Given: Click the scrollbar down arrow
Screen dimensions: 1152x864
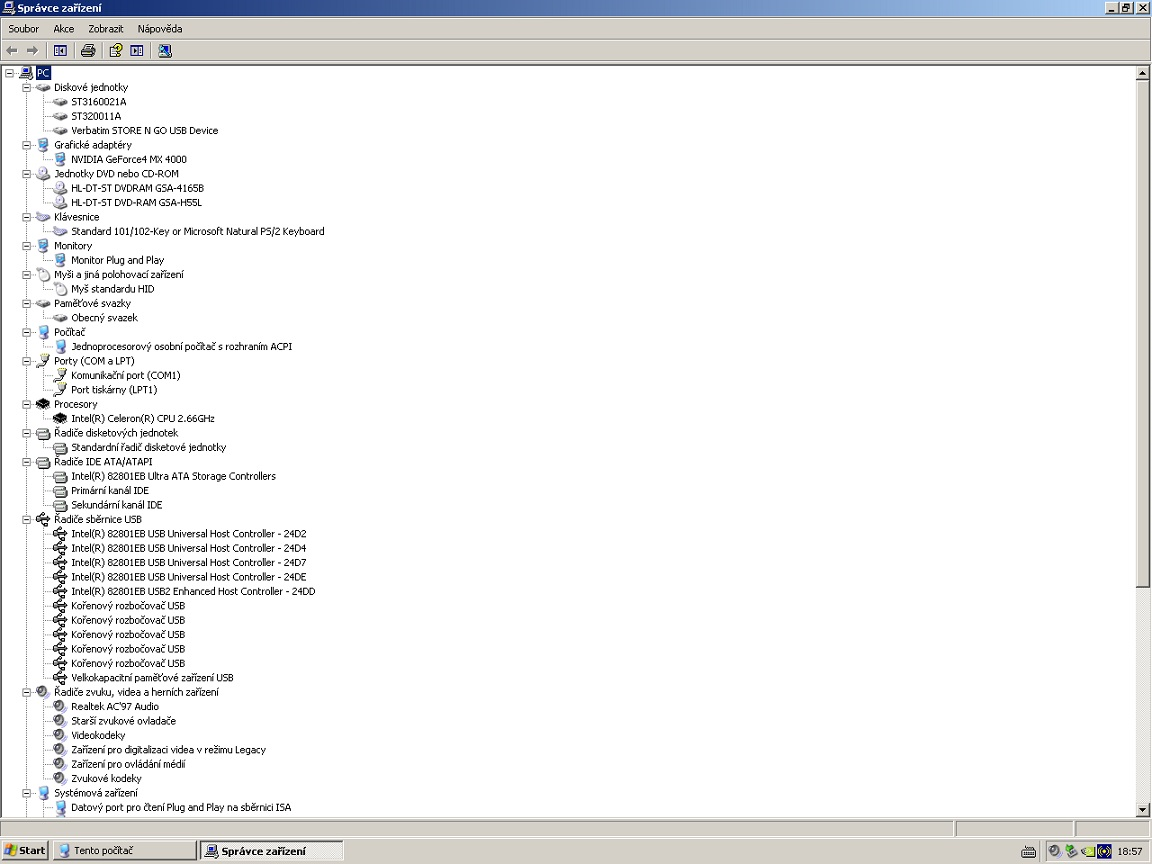Looking at the screenshot, I should pyautogui.click(x=1142, y=810).
